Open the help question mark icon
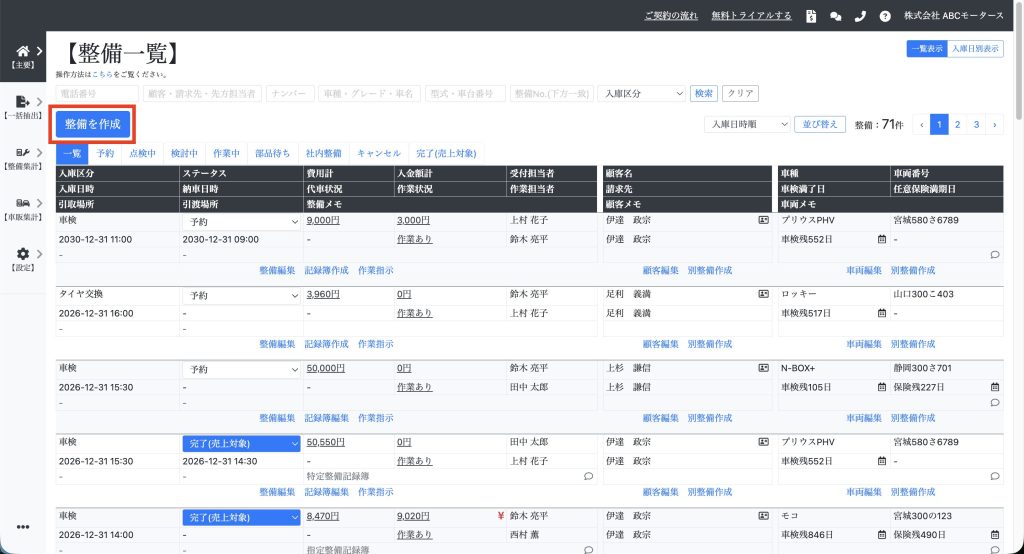Viewport: 1024px width, 554px height. [885, 16]
